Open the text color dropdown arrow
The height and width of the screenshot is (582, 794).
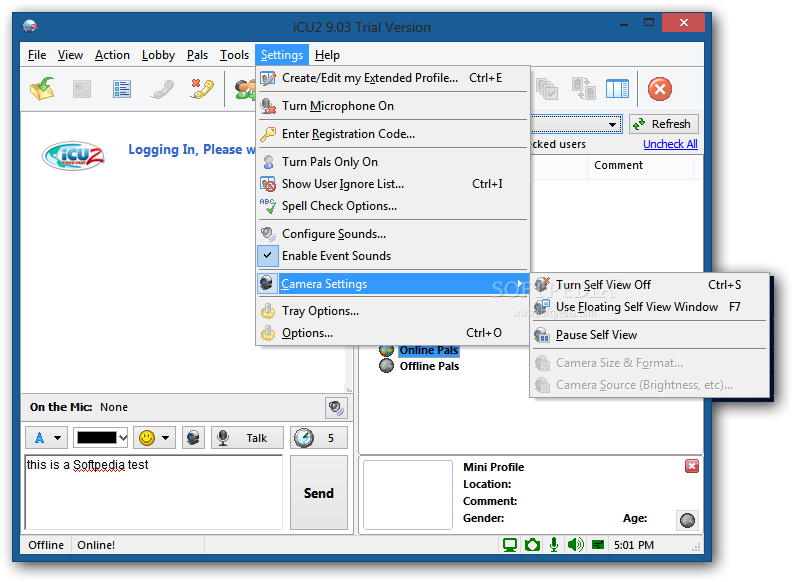[123, 438]
